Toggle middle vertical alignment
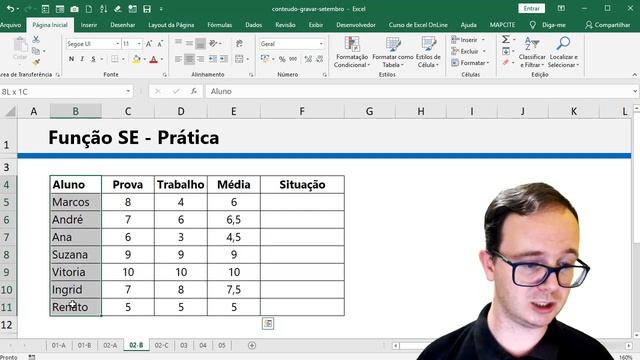 point(189,44)
